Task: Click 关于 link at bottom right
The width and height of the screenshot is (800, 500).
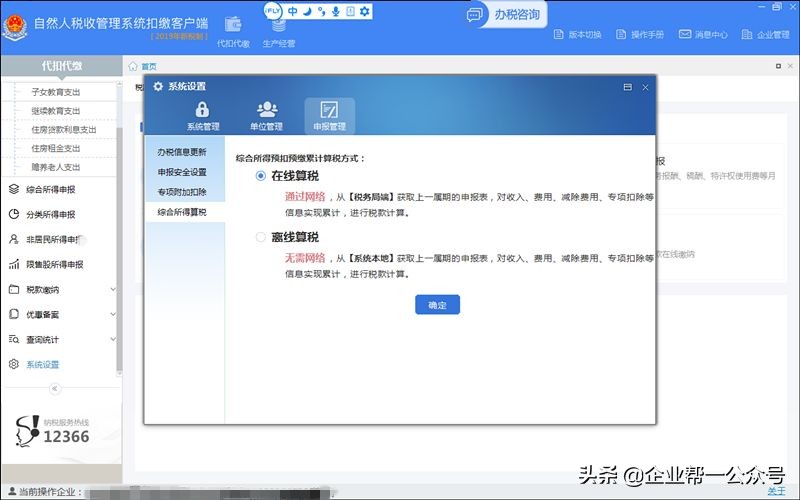Action: (777, 491)
